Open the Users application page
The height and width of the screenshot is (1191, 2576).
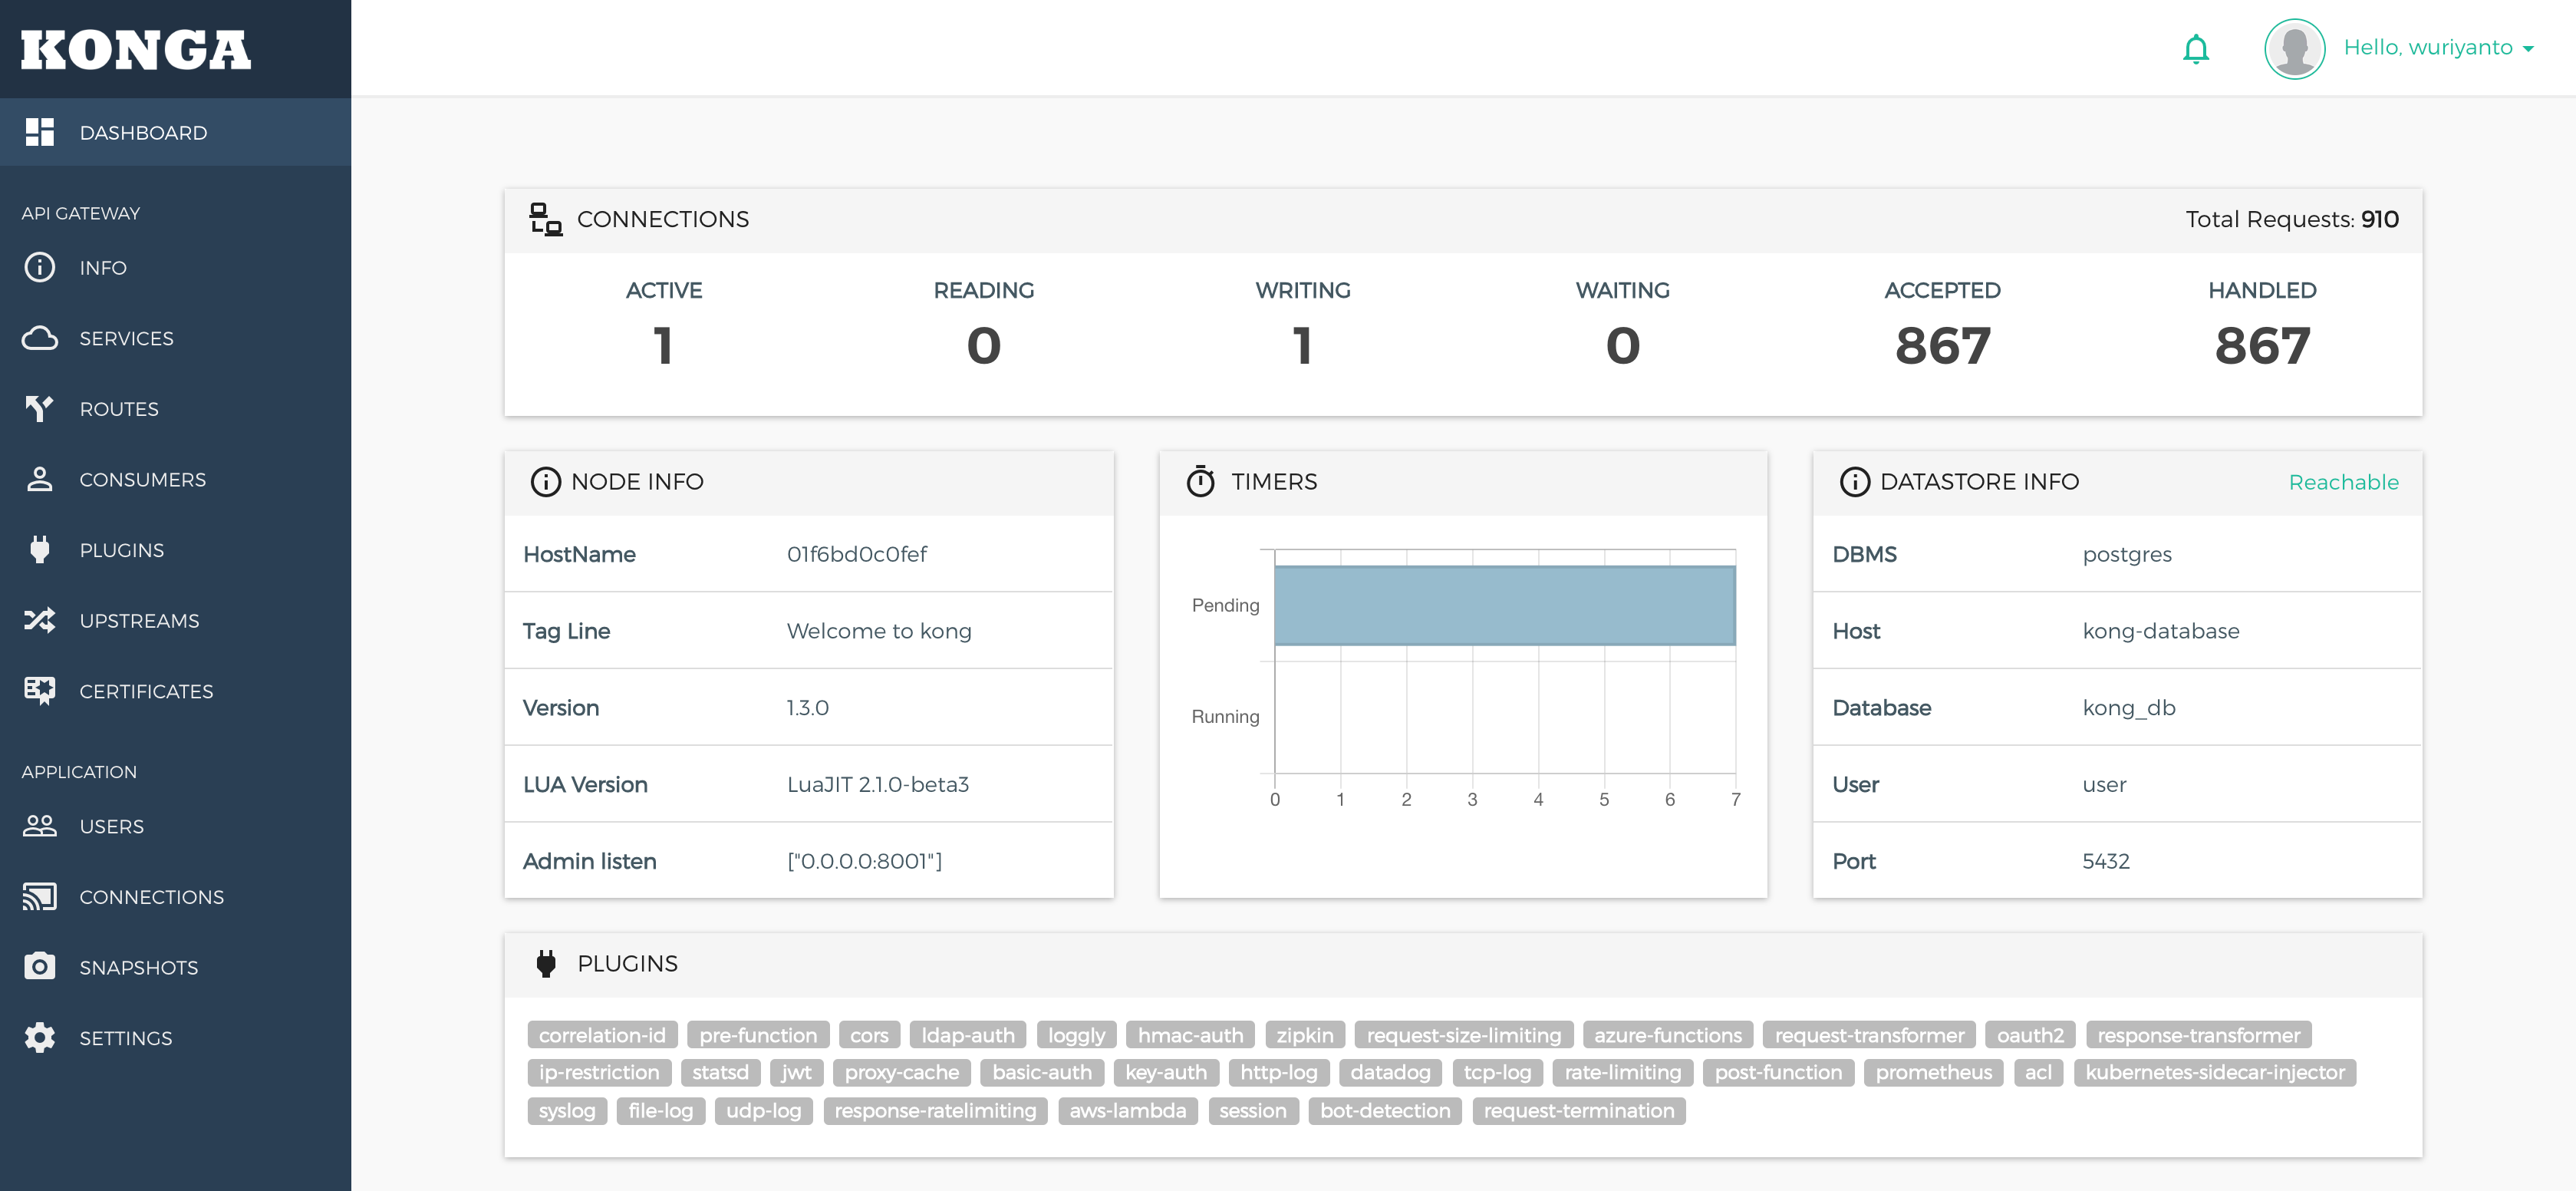(40, 826)
